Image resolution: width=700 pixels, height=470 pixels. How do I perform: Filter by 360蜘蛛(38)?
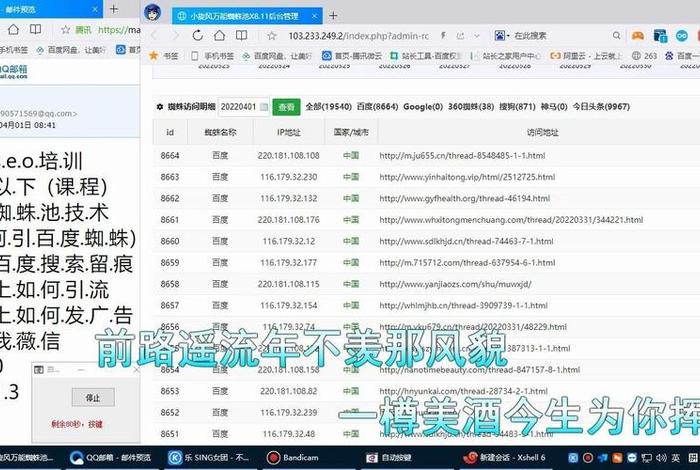(471, 107)
